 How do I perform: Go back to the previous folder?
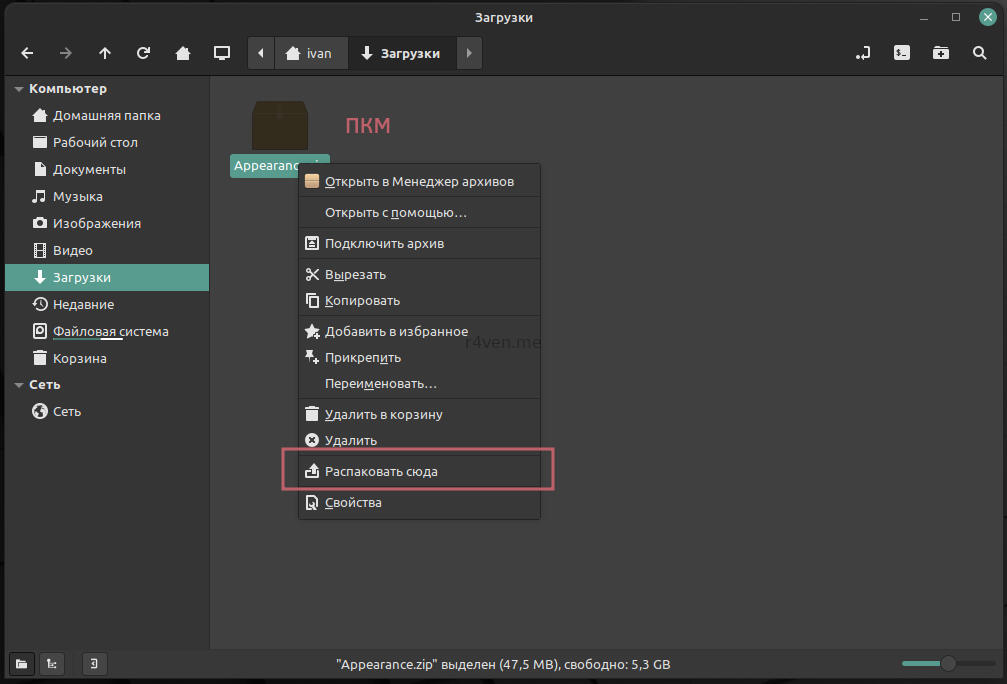tap(27, 53)
